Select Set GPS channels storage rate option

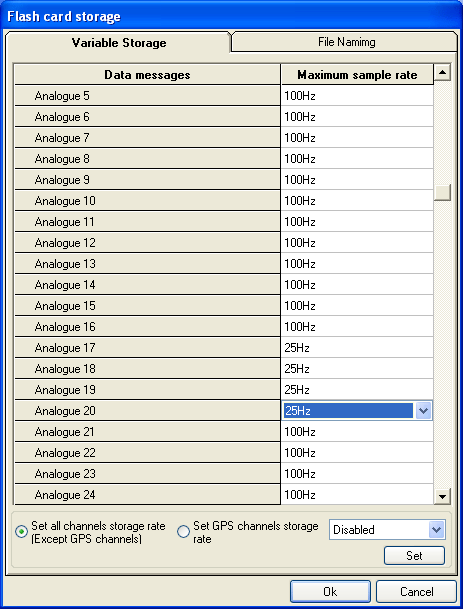coord(183,532)
